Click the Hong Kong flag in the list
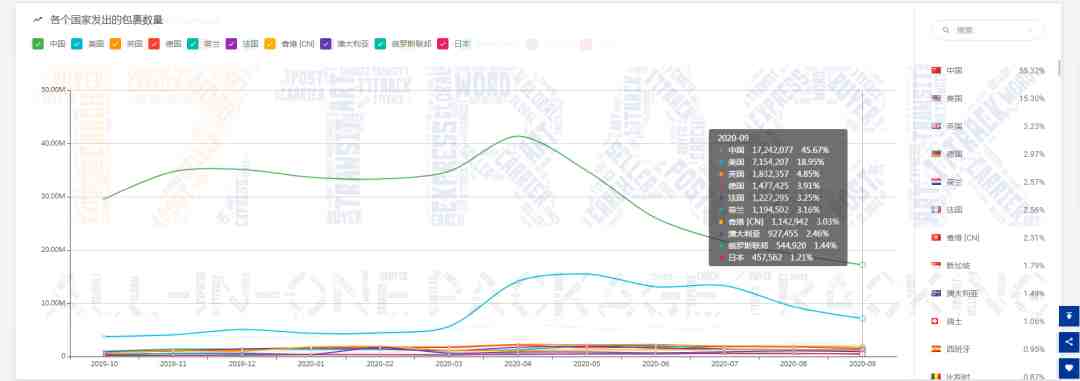Screen dimensions: 1080x381 coord(935,238)
